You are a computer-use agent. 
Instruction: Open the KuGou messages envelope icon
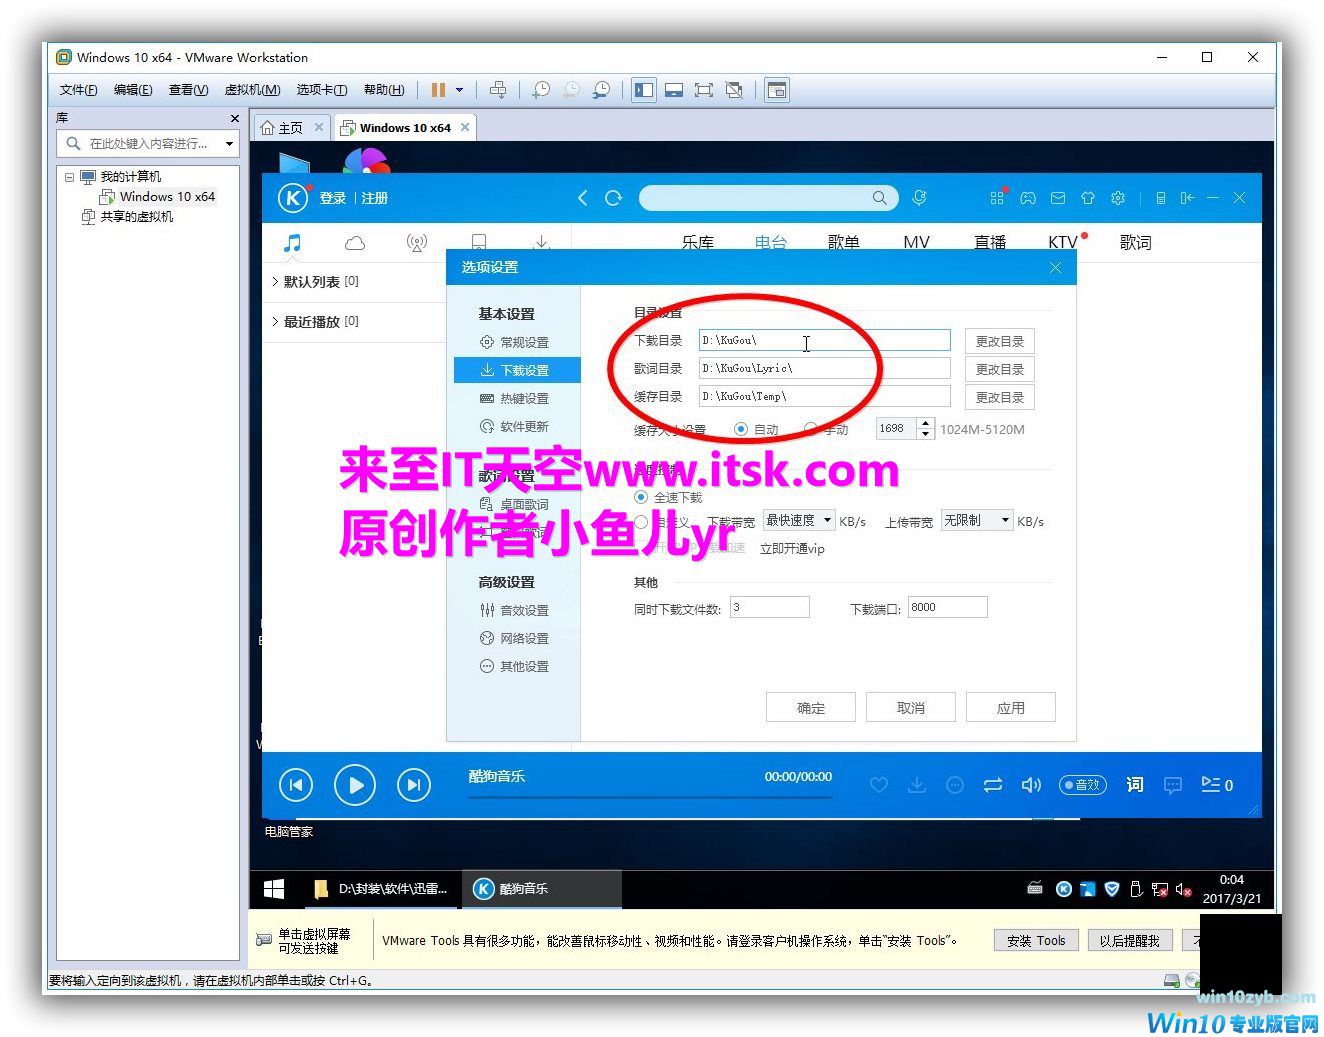click(x=1057, y=198)
